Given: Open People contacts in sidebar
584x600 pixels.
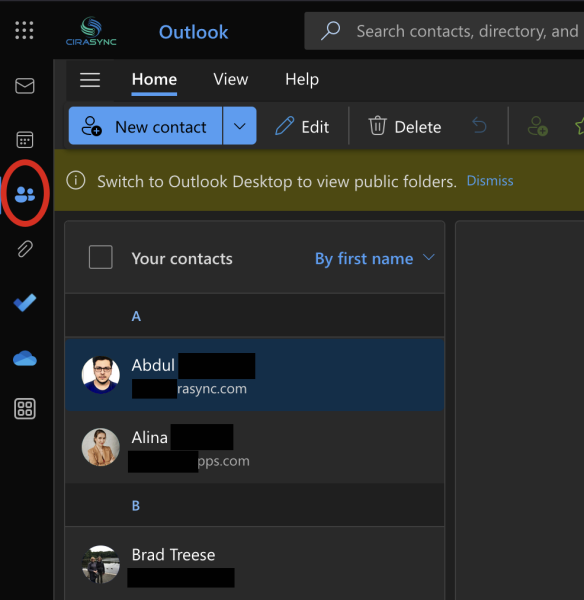Looking at the screenshot, I should click(x=25, y=194).
